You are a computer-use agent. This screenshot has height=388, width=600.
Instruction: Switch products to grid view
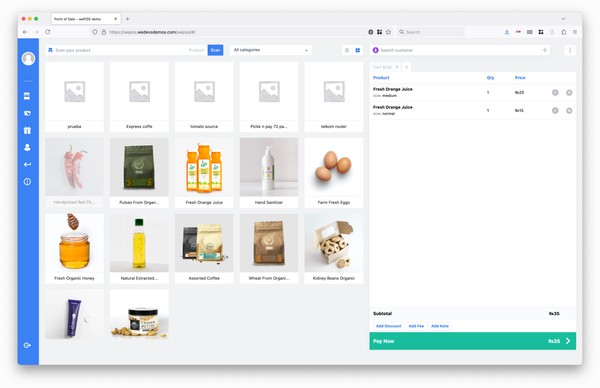tap(358, 50)
